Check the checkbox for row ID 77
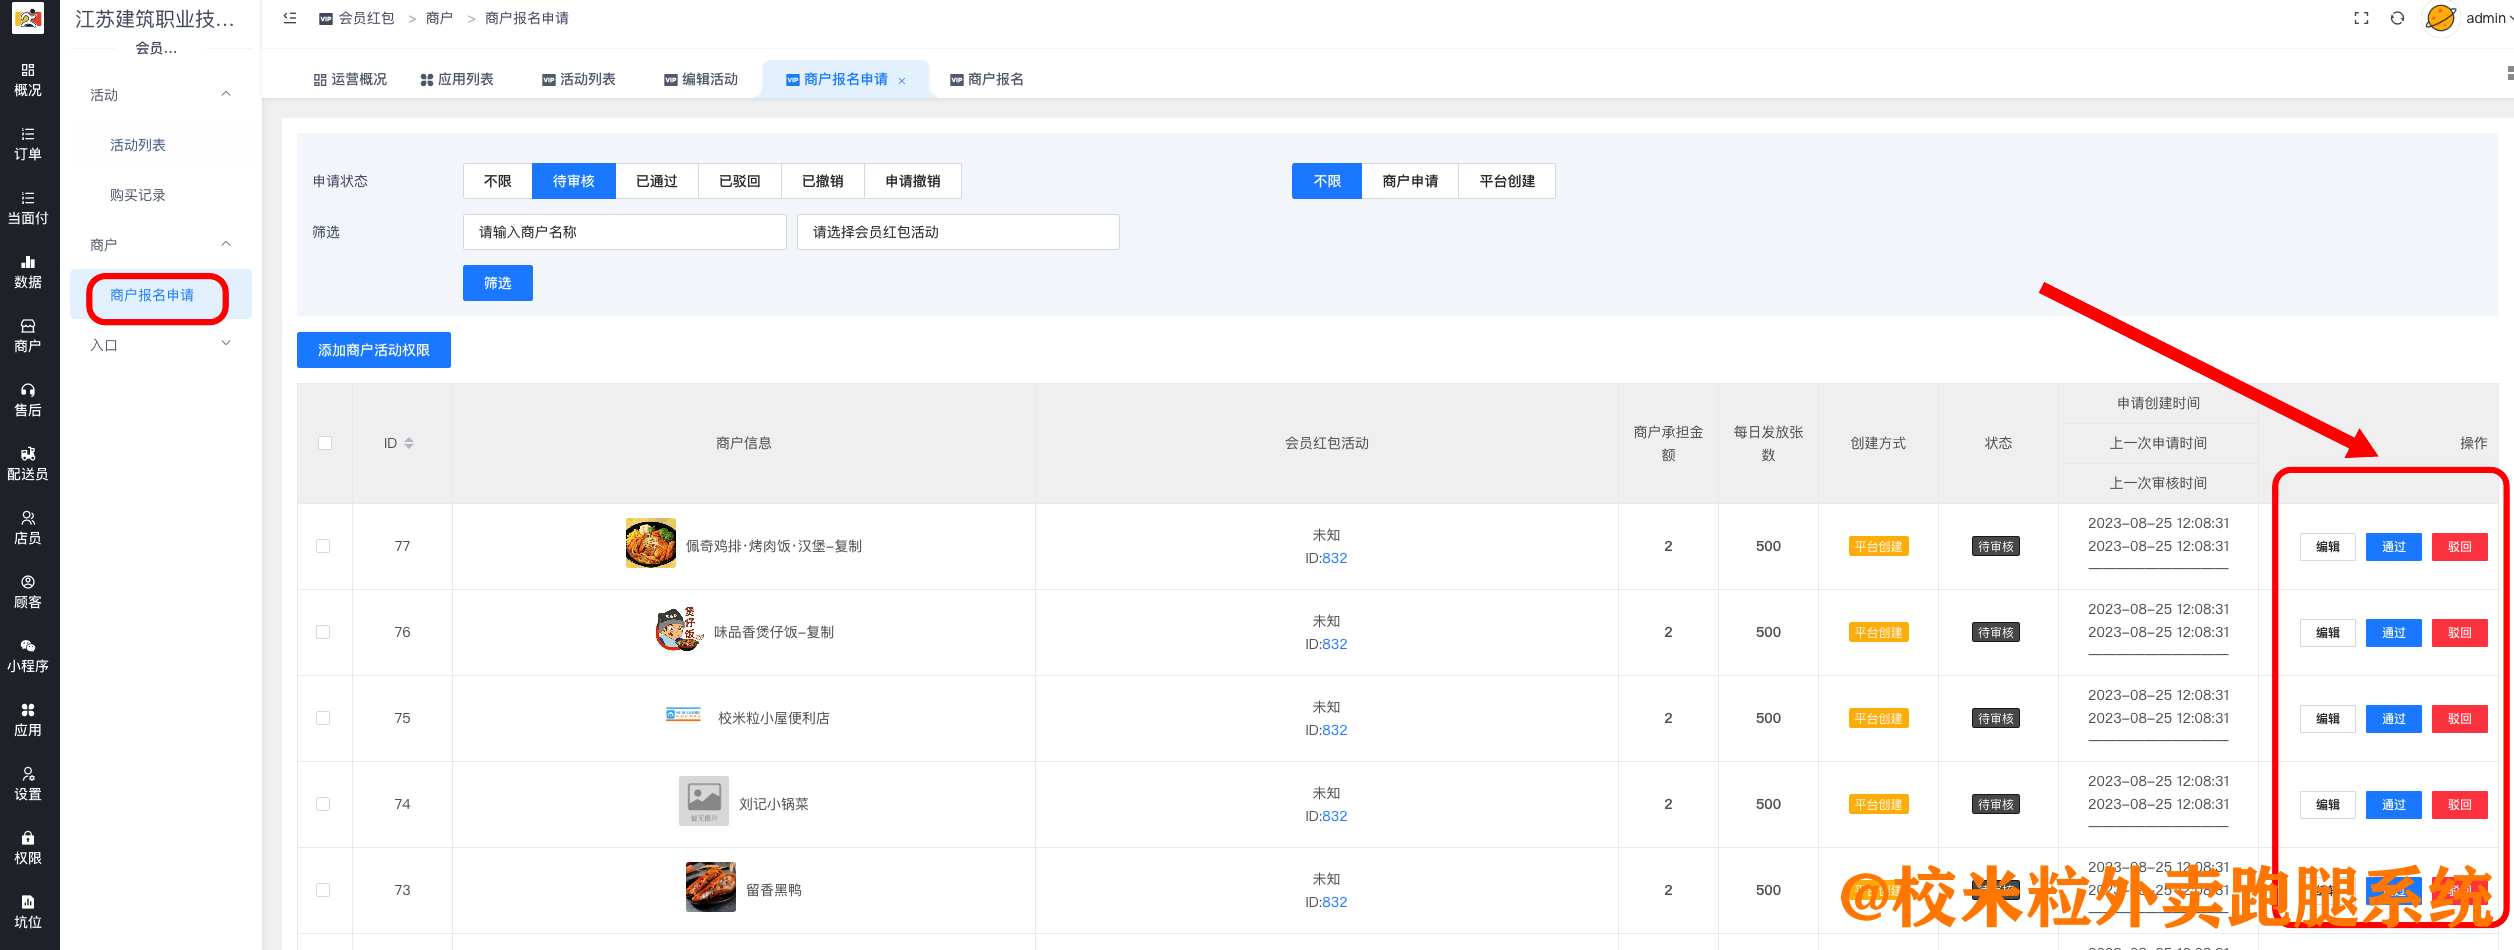 (x=323, y=546)
